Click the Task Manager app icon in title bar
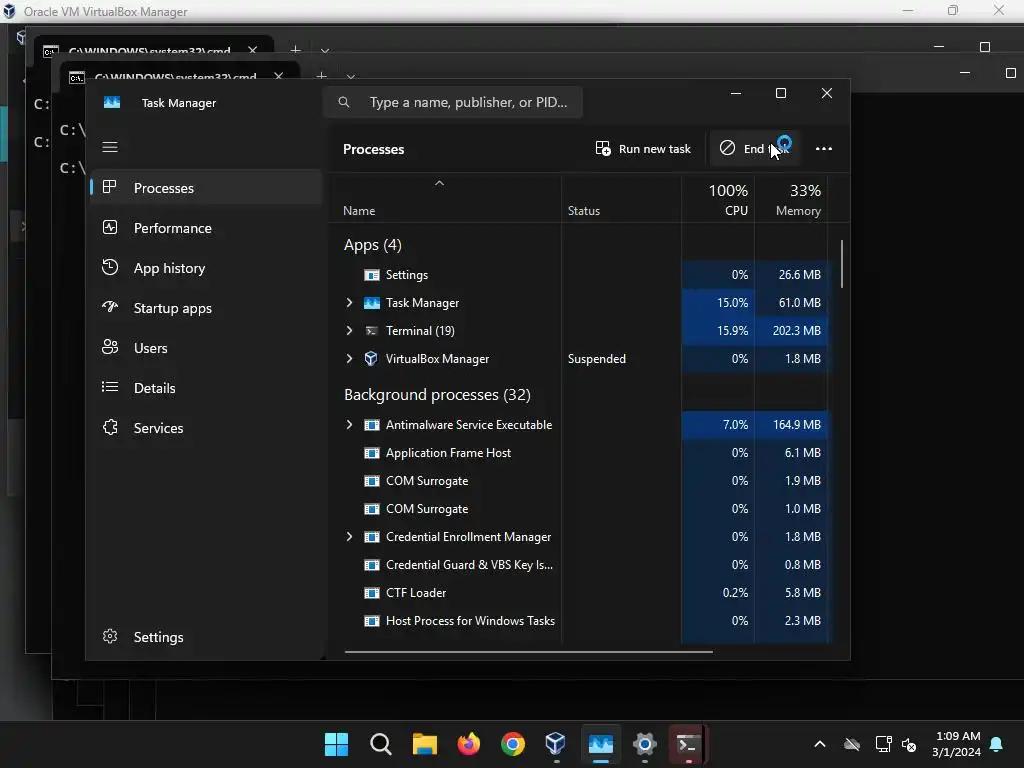The width and height of the screenshot is (1024, 768). pos(112,103)
